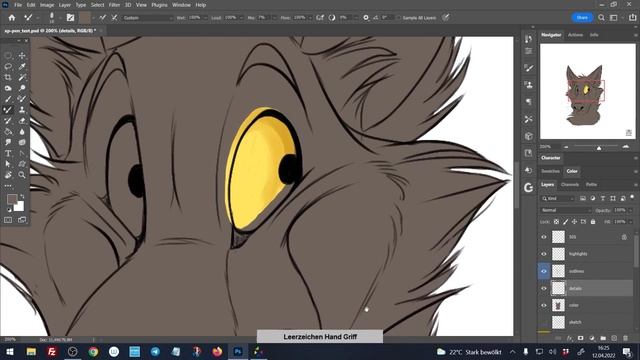Image resolution: width=640 pixels, height=360 pixels.
Task: Open the Filter menu
Action: [114, 5]
